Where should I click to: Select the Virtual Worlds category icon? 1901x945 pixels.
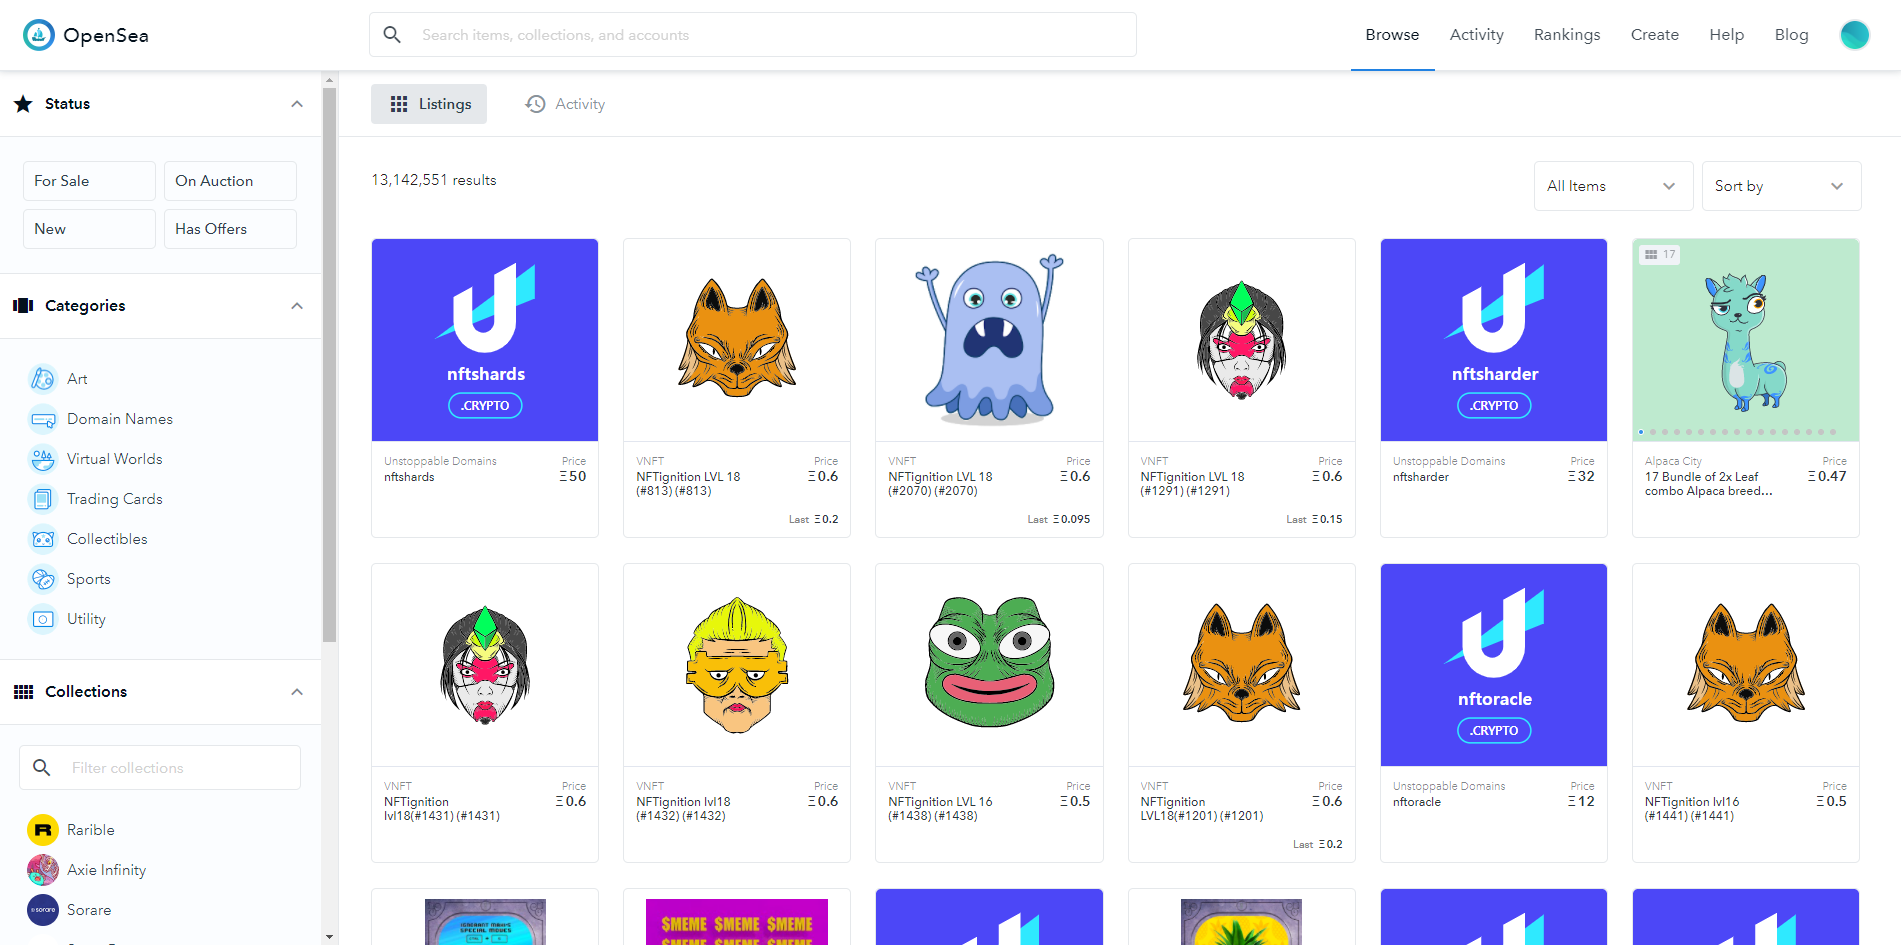(x=43, y=459)
